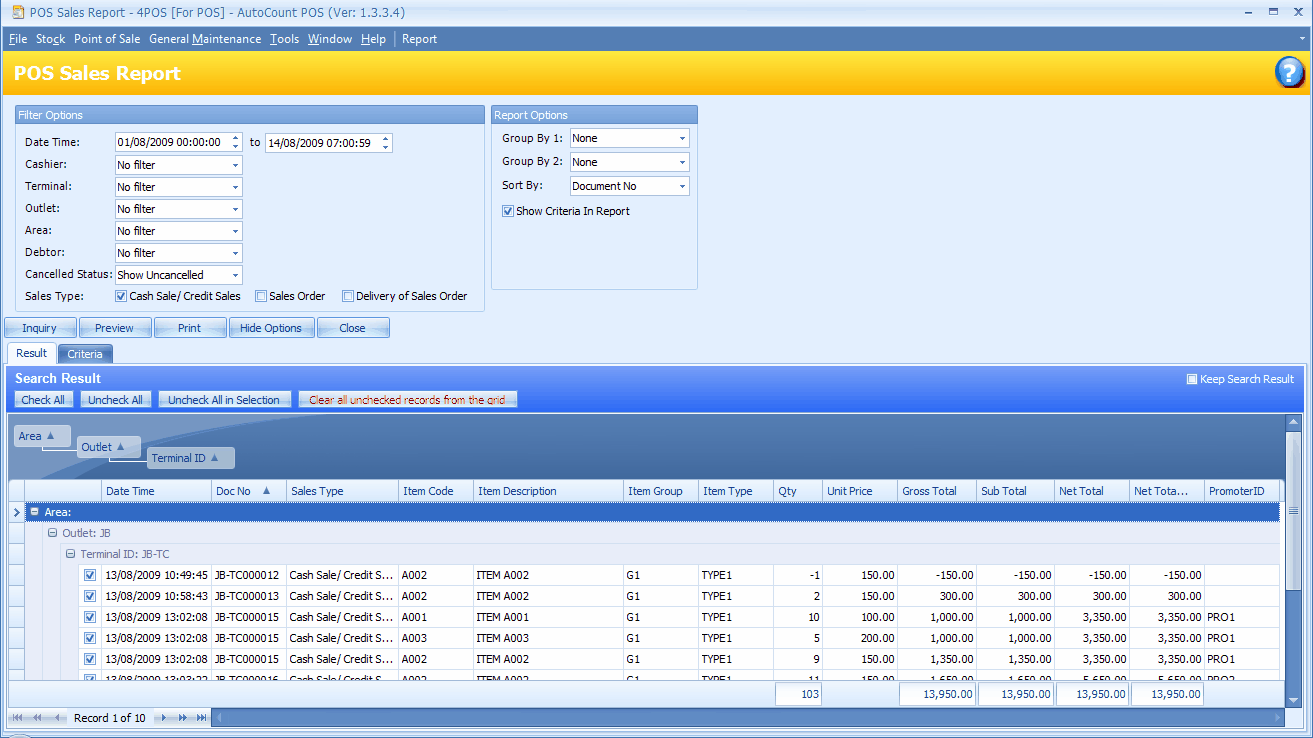Select the Result tab

pos(31,353)
